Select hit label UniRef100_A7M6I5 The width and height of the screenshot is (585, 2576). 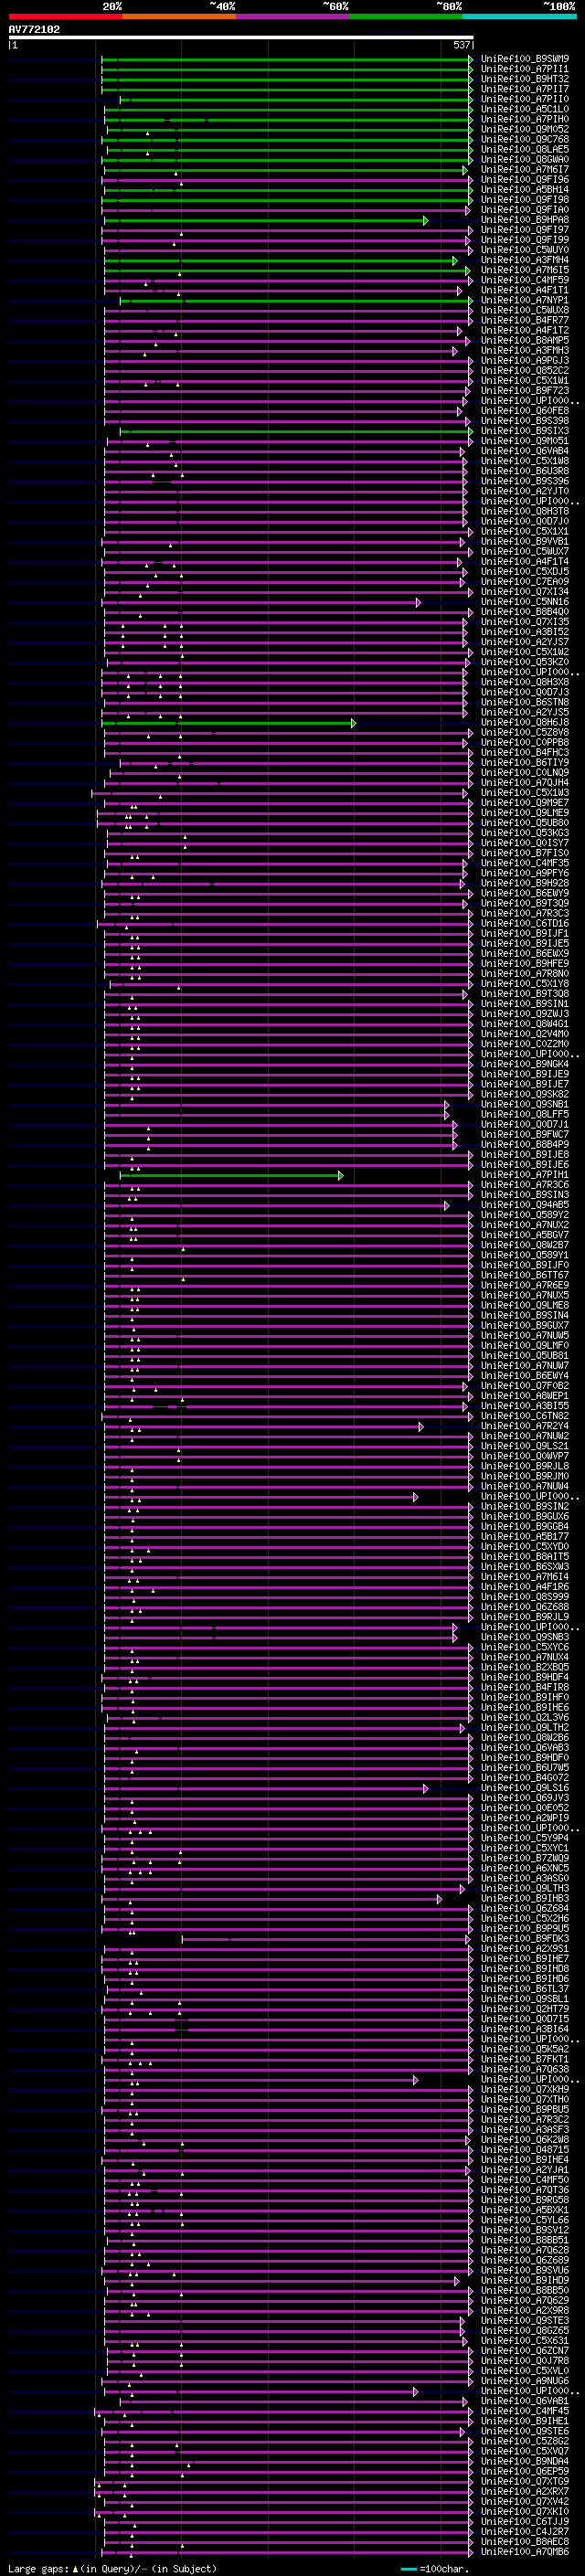pyautogui.click(x=525, y=270)
